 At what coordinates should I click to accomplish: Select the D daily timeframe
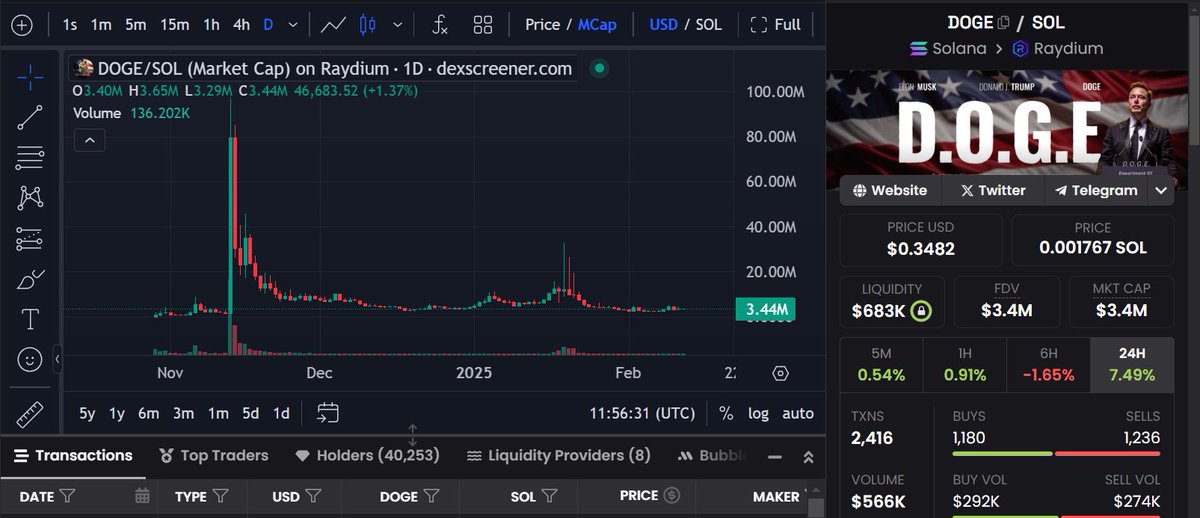pyautogui.click(x=268, y=24)
